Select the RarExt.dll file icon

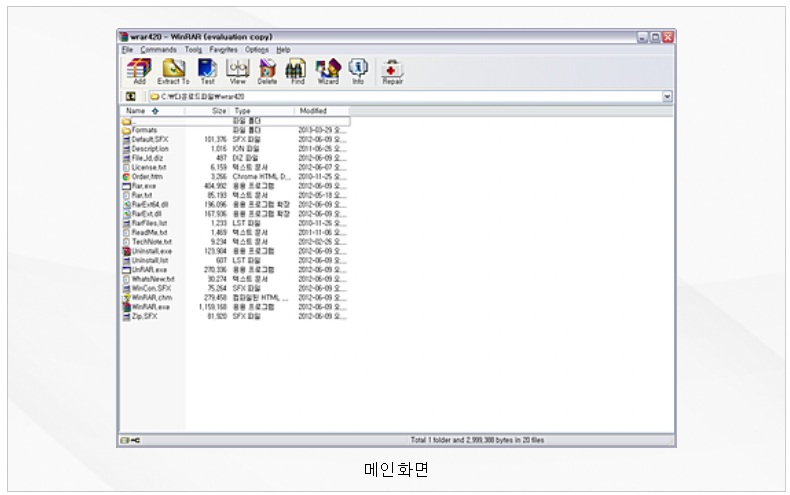126,214
